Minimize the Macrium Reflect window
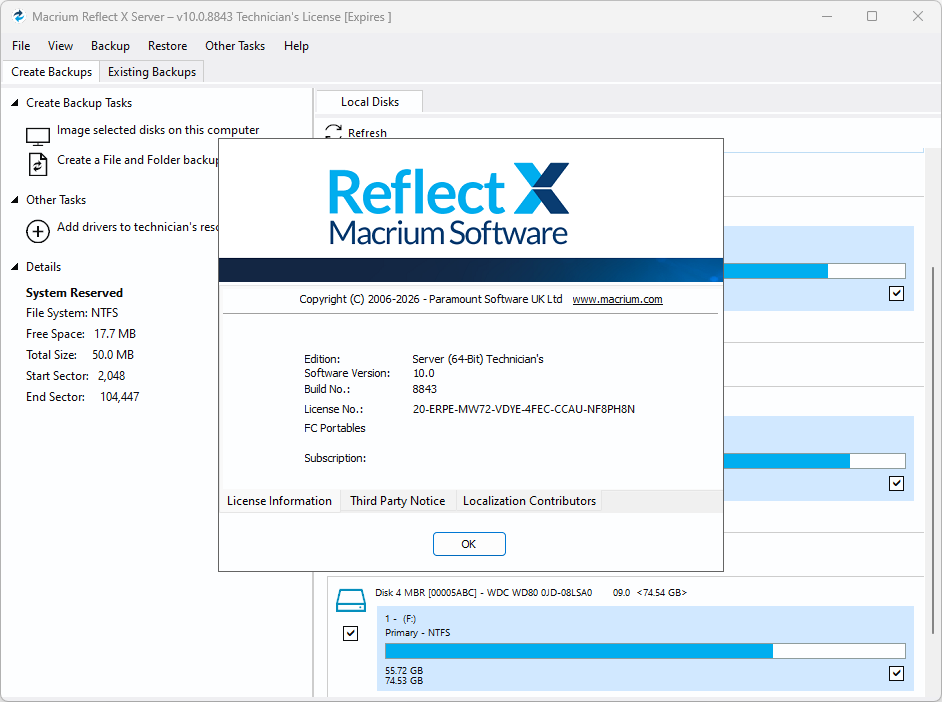The height and width of the screenshot is (702, 942). (827, 16)
